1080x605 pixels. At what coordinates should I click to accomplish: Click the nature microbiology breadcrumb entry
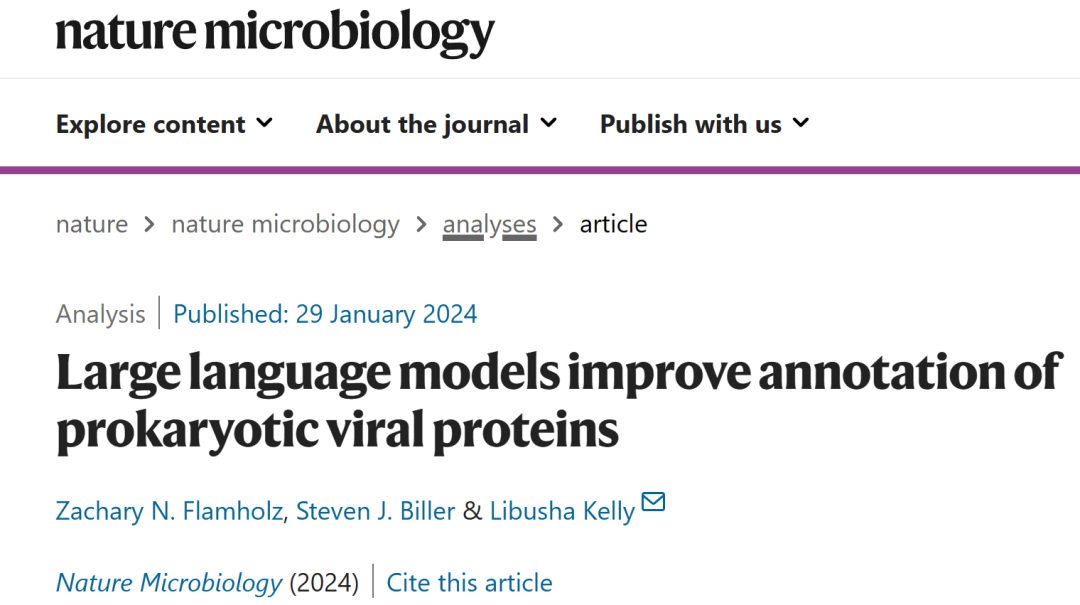(x=285, y=224)
